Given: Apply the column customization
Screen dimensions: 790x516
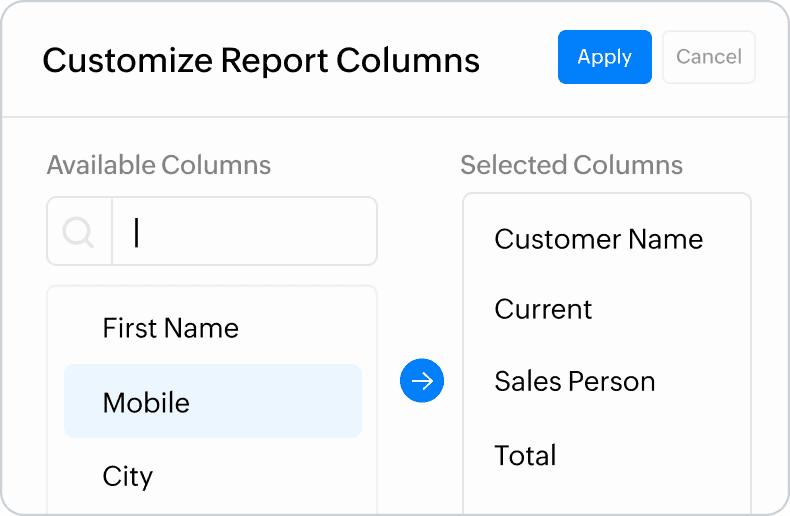Looking at the screenshot, I should [604, 57].
